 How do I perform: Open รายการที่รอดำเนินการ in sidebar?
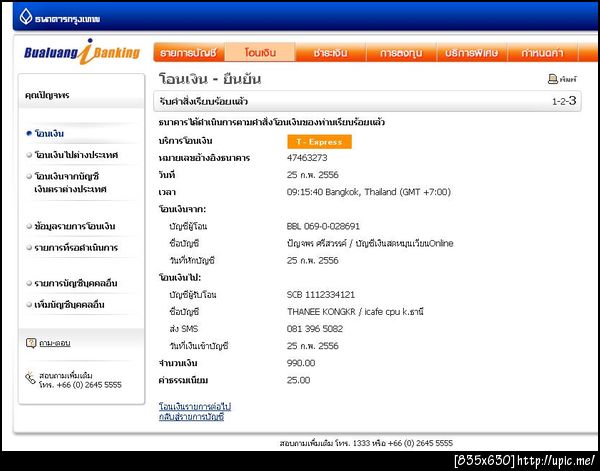76,248
